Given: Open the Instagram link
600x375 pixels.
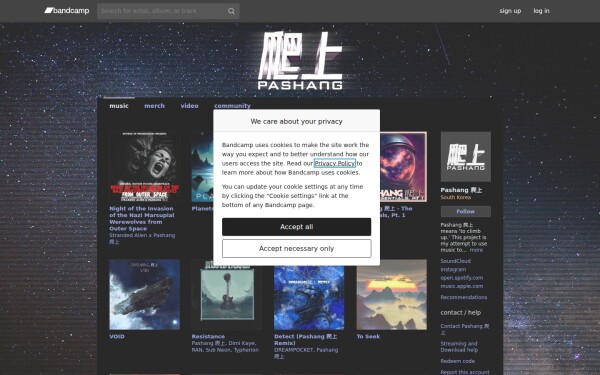Looking at the screenshot, I should (x=453, y=269).
